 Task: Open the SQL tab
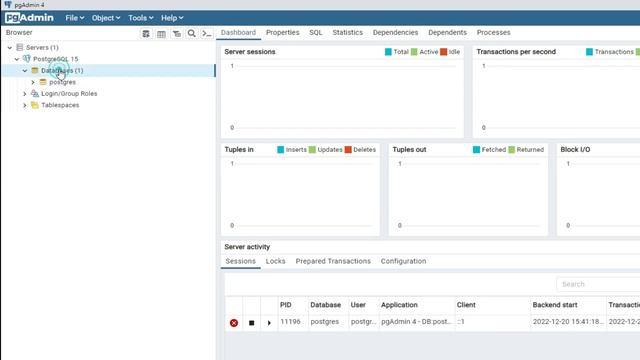pyautogui.click(x=316, y=33)
